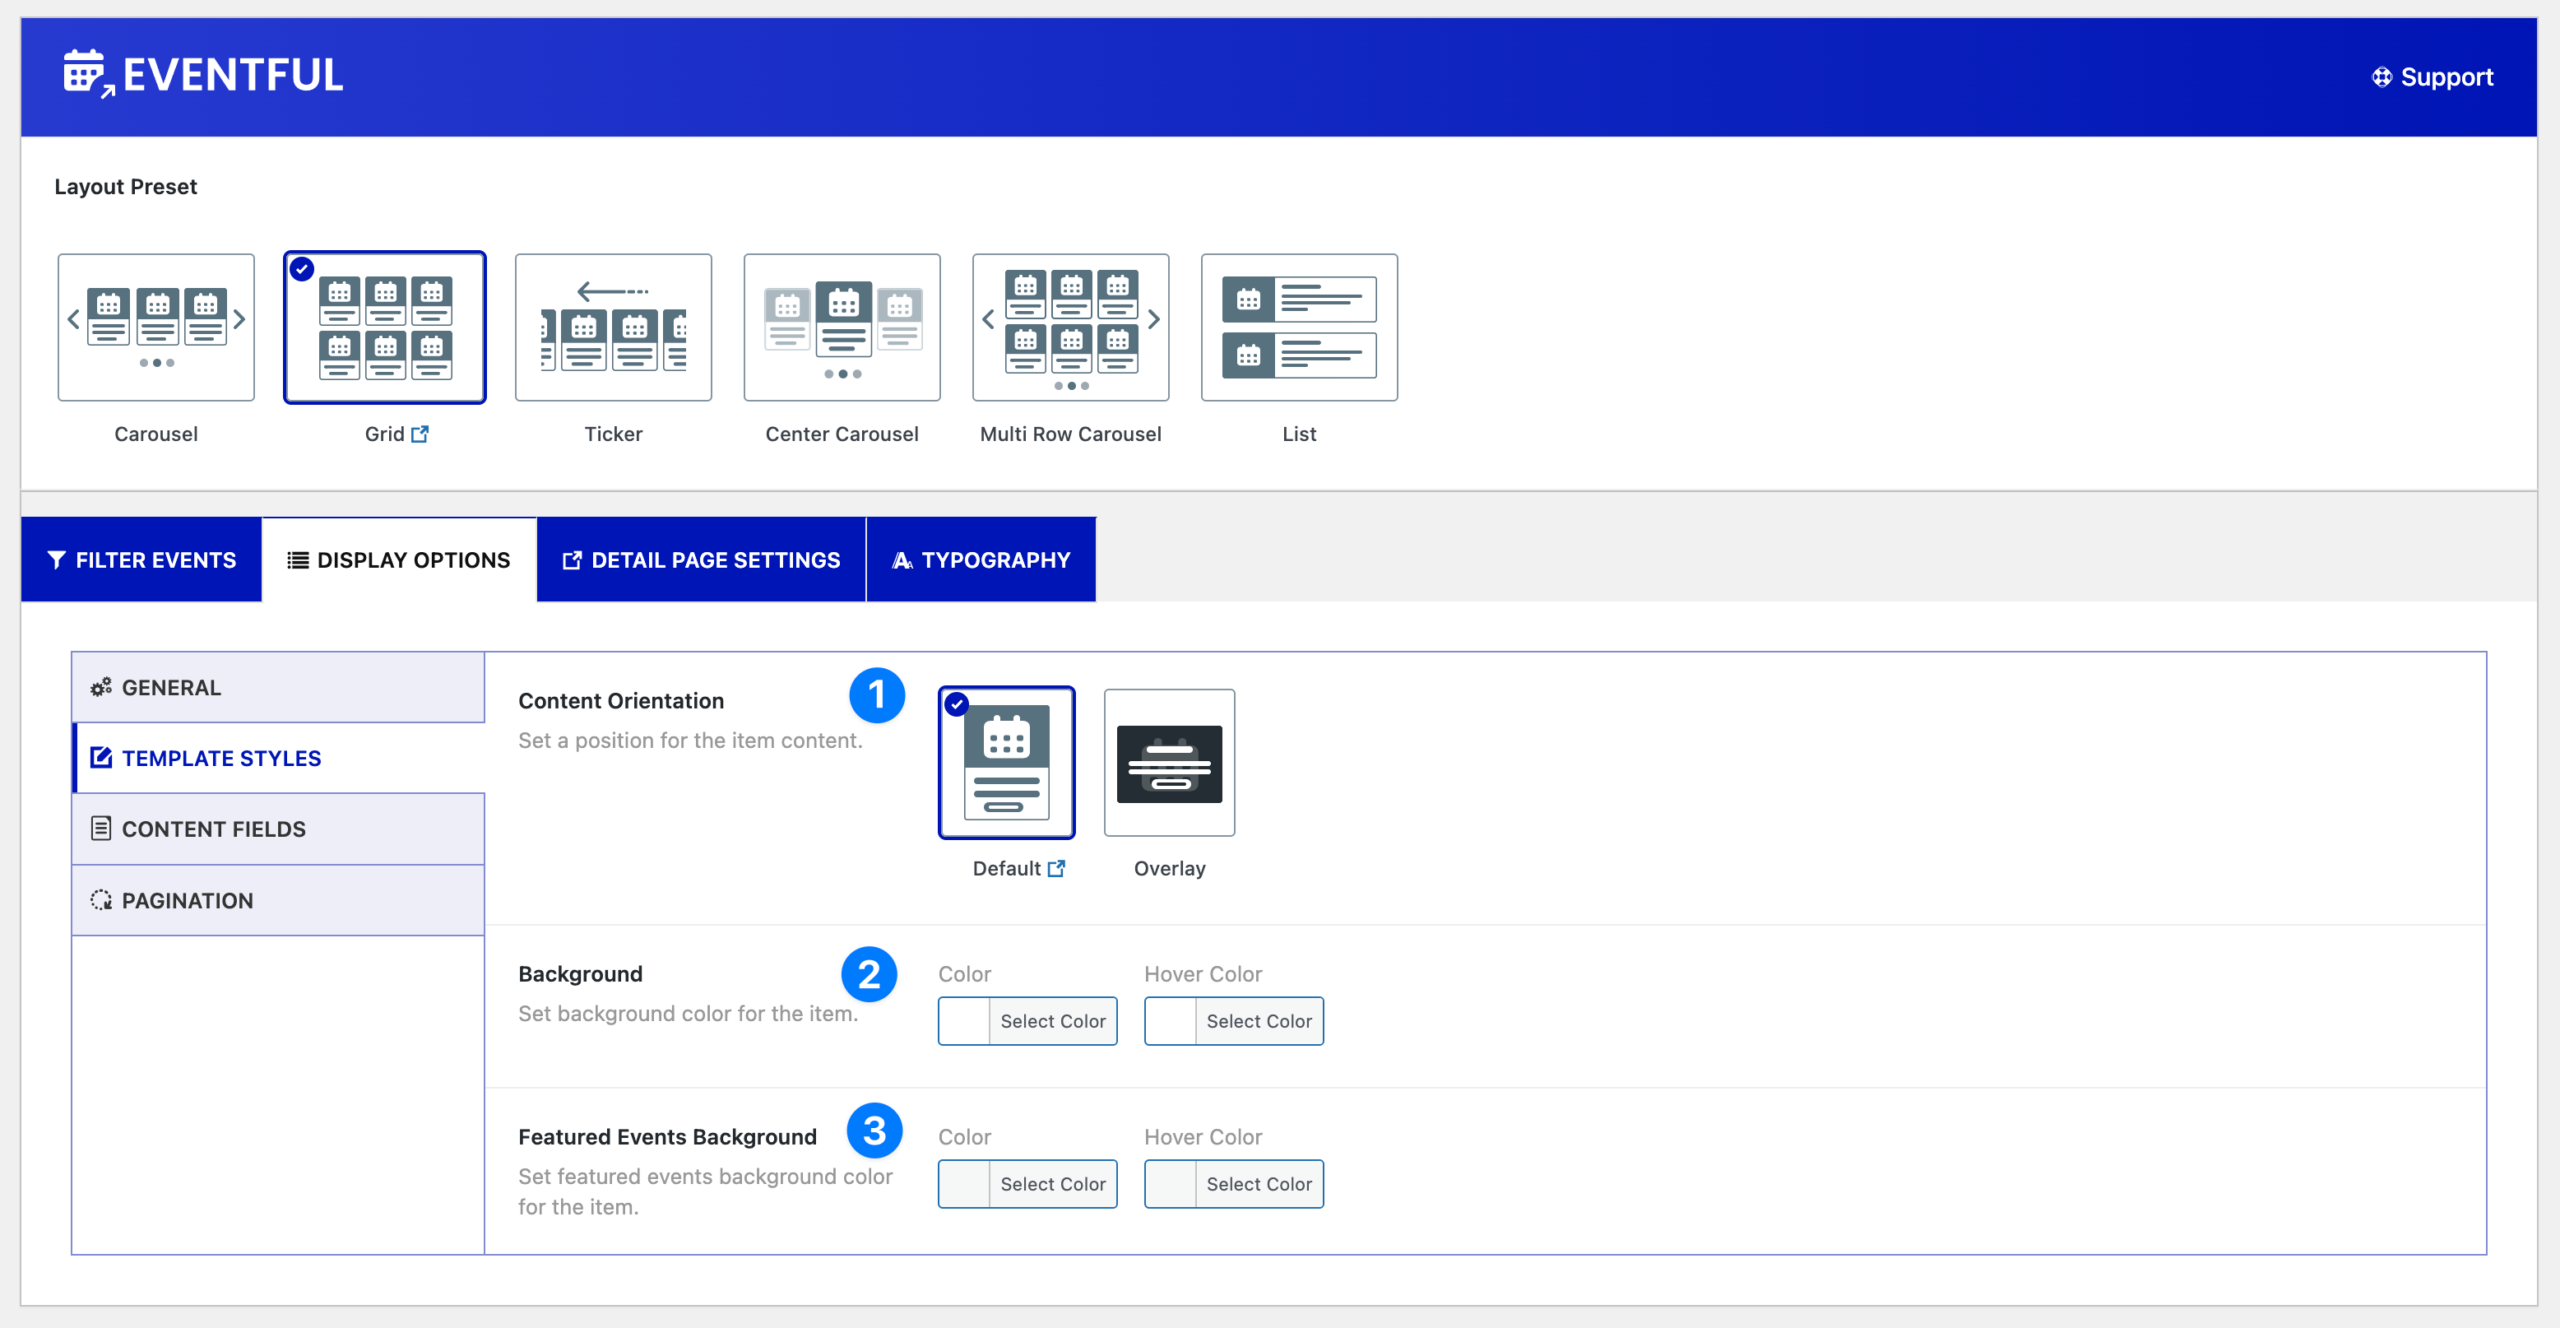The width and height of the screenshot is (2560, 1328).
Task: Open the Pagination sidebar section
Action: (278, 900)
